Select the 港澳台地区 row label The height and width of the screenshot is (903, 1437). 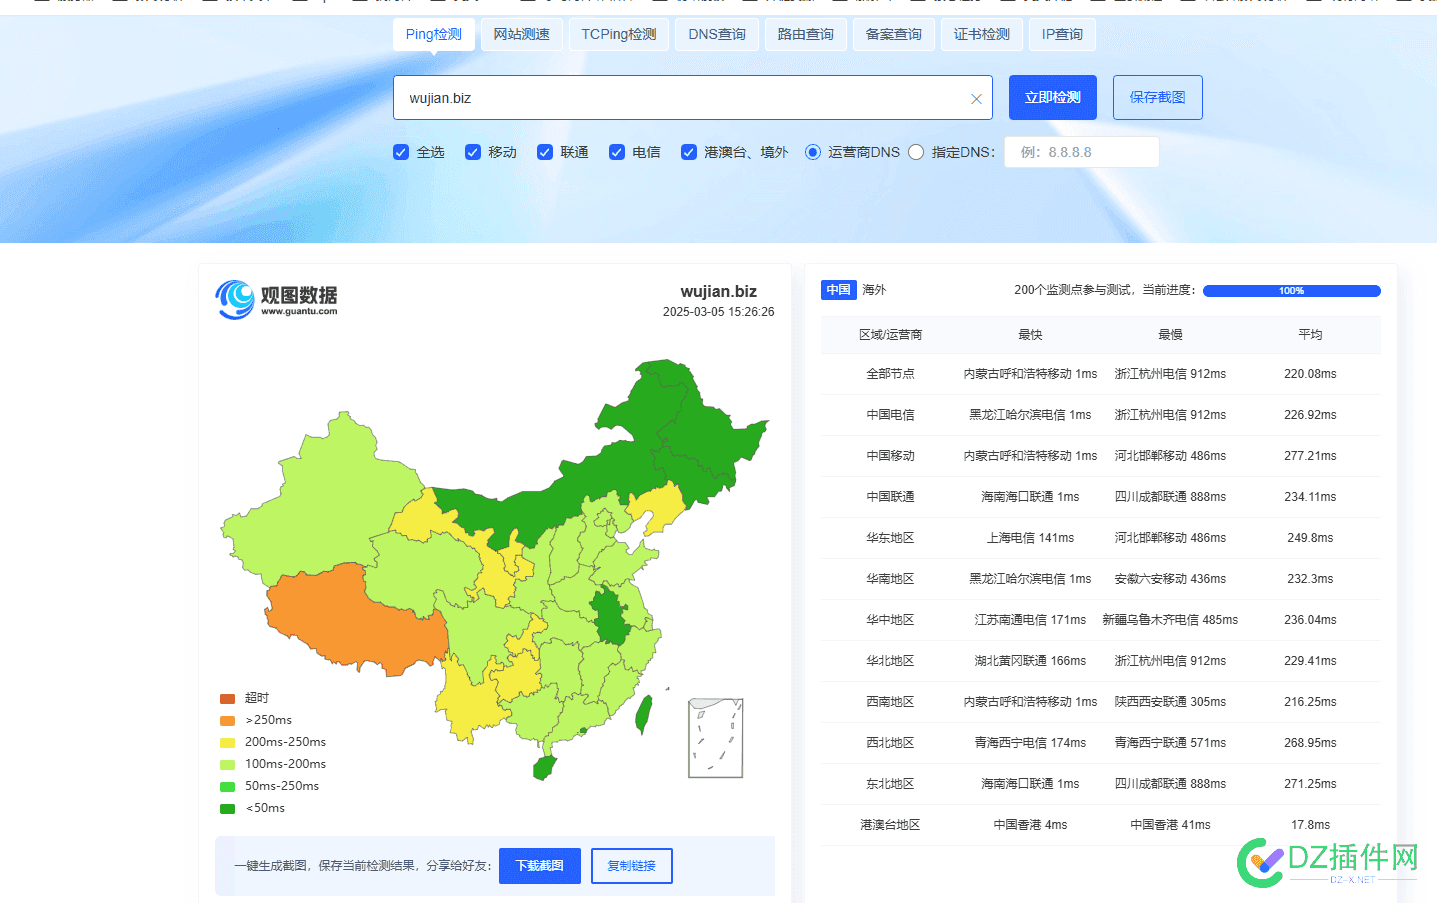tap(890, 825)
